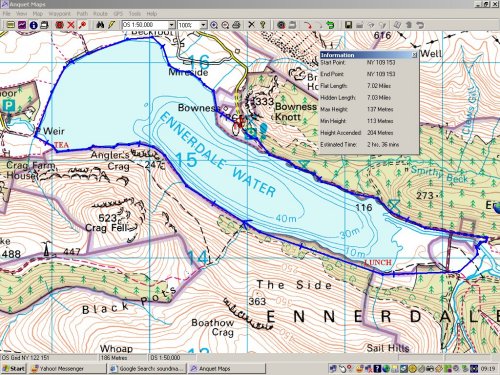Click the red curved arrow route icon
The image size is (500, 375).
tap(307, 25)
